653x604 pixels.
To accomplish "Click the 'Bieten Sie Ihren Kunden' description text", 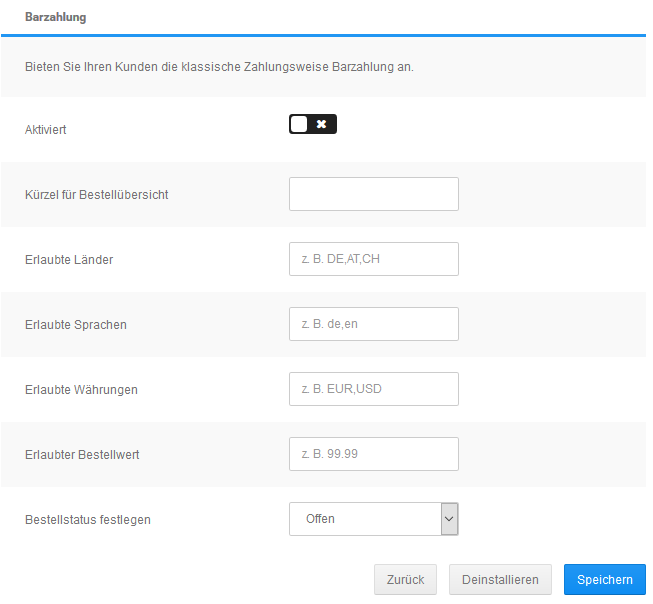I will pos(219,67).
